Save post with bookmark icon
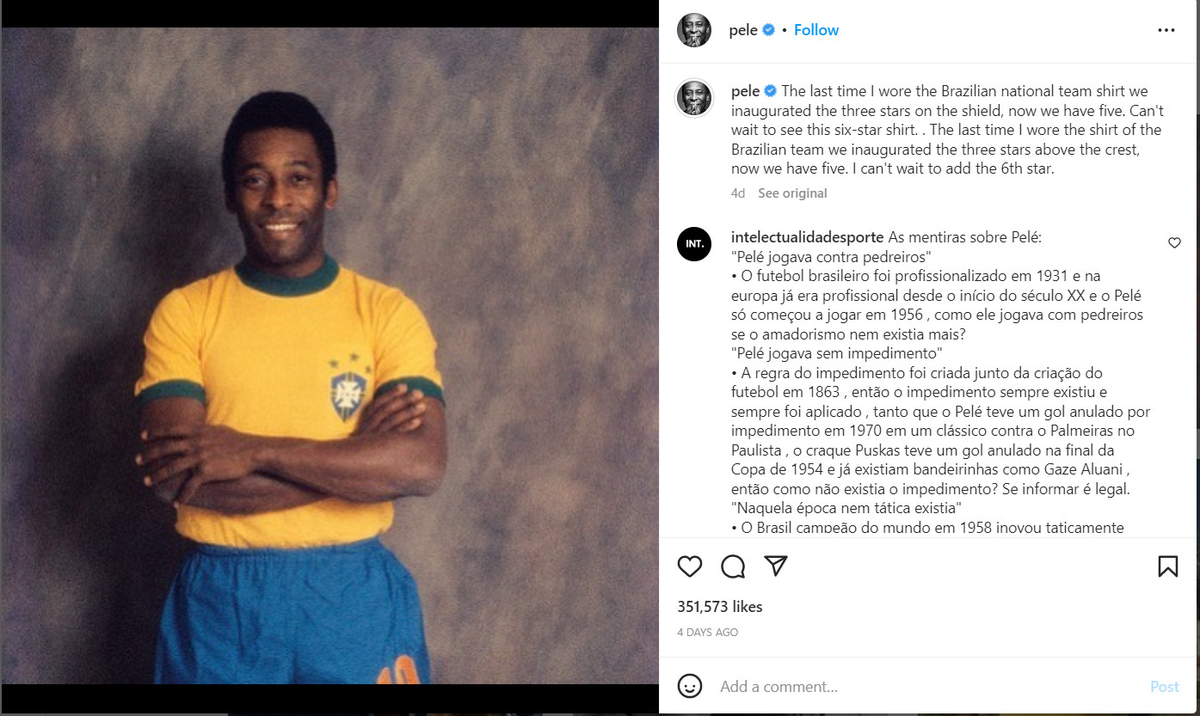 click(1167, 567)
